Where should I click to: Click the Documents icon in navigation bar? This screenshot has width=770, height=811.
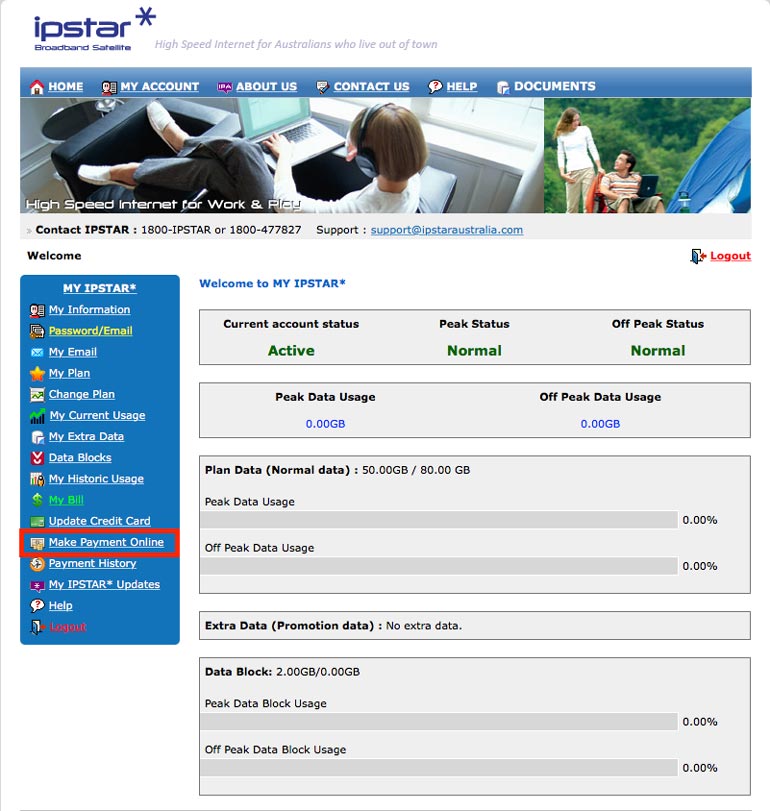(x=503, y=87)
